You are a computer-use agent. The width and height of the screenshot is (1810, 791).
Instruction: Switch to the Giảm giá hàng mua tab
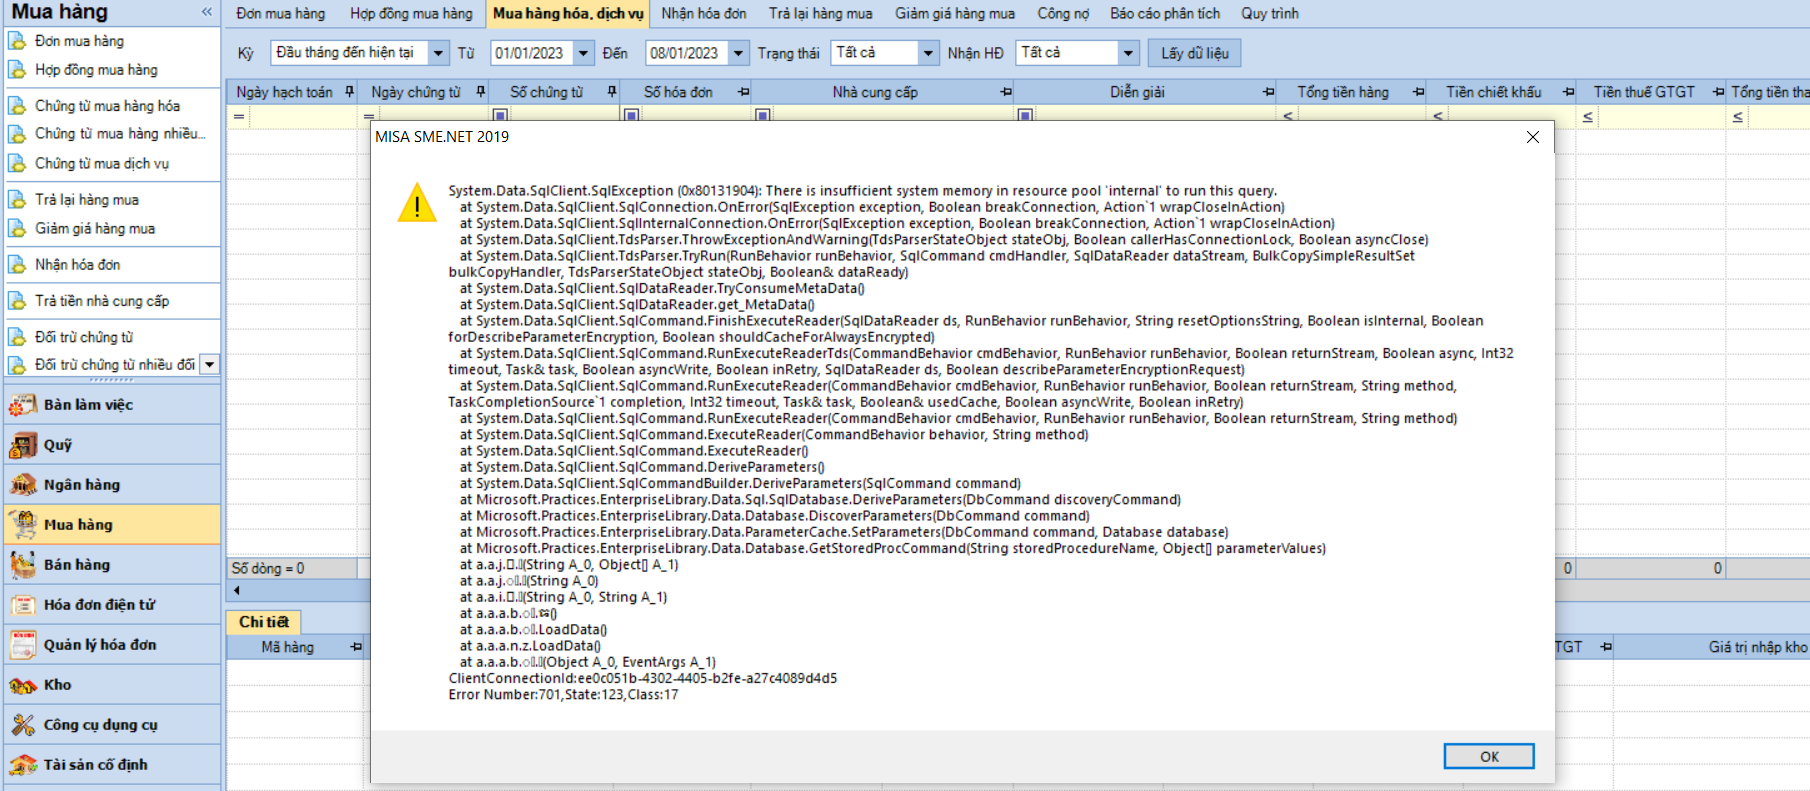pyautogui.click(x=955, y=14)
